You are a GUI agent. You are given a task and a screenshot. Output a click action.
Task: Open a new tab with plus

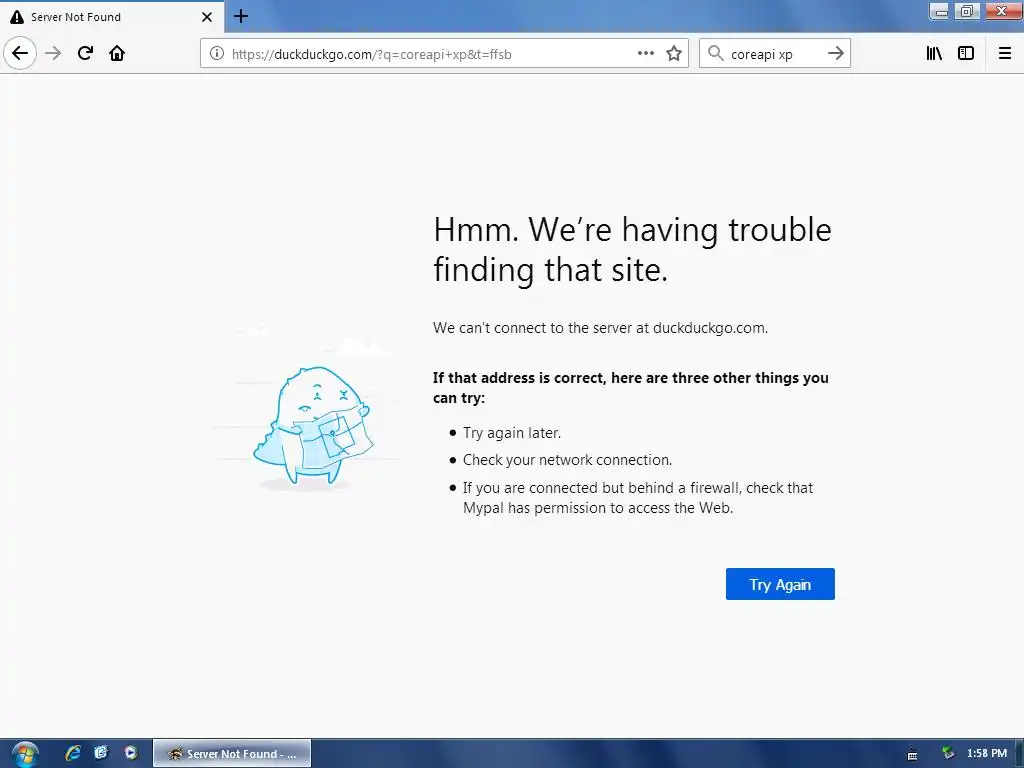tap(241, 16)
